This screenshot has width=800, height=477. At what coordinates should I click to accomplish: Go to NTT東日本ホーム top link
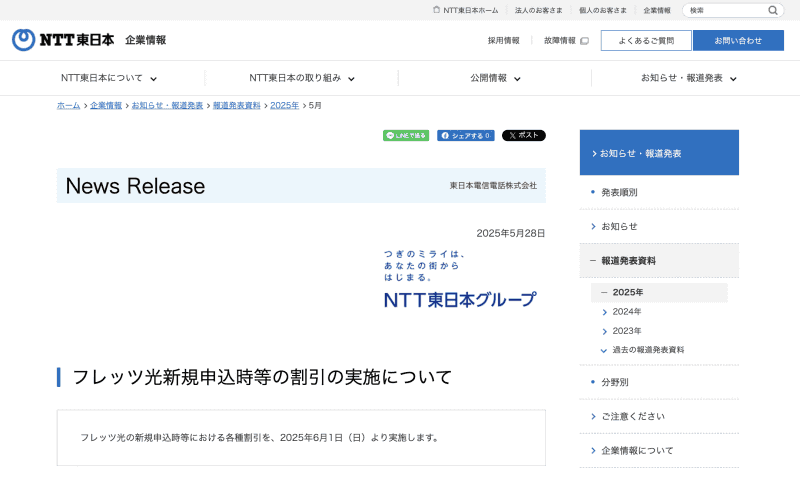click(x=470, y=10)
